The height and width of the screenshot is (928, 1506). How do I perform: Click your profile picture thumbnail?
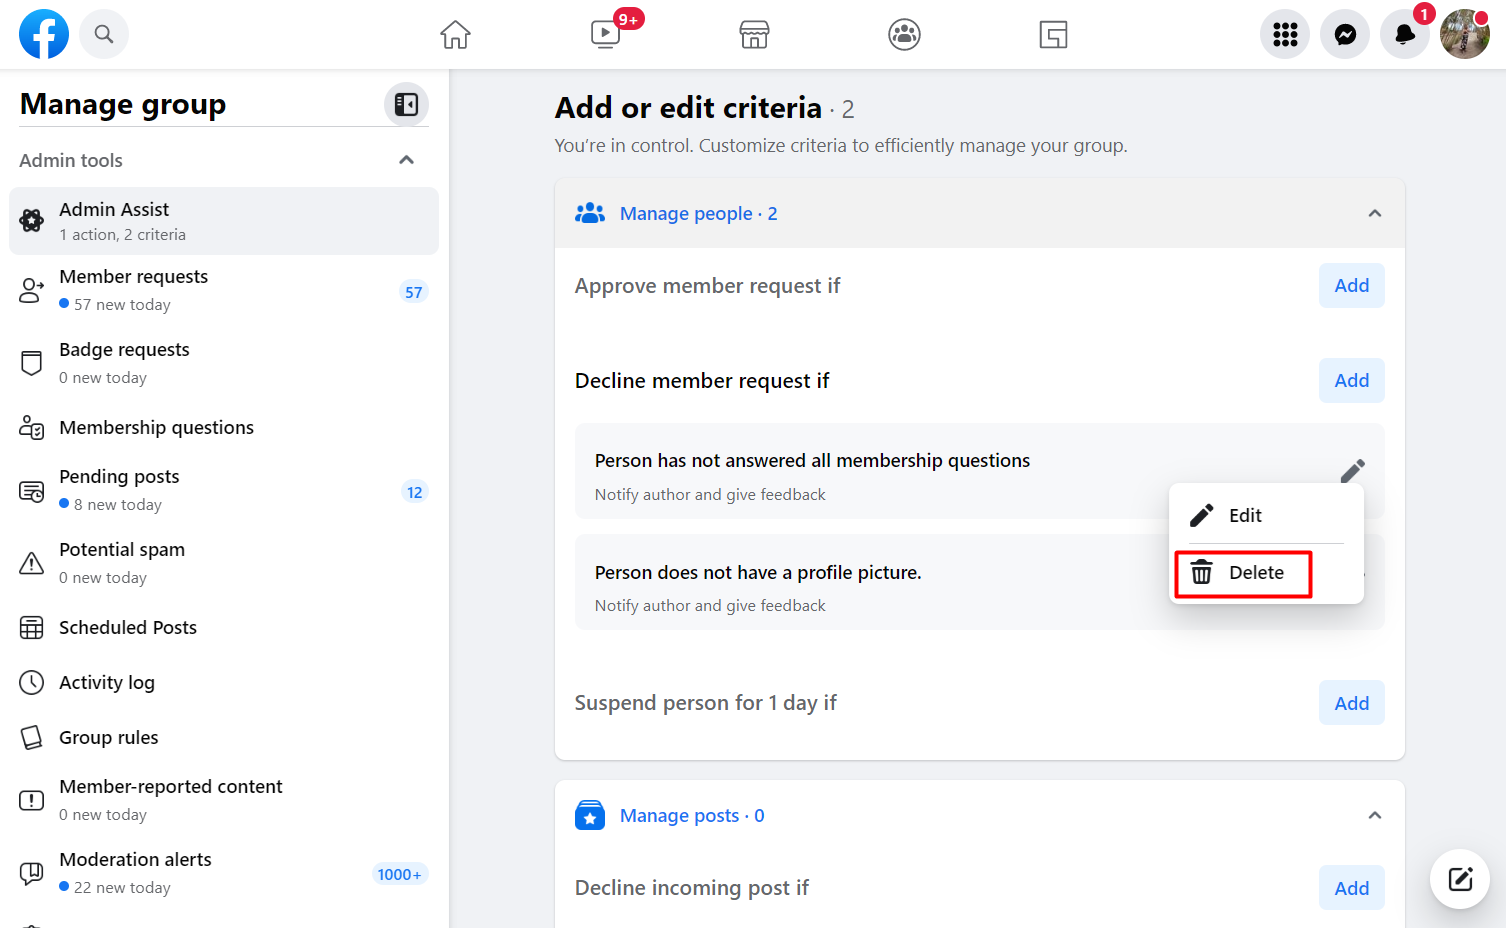(1464, 34)
